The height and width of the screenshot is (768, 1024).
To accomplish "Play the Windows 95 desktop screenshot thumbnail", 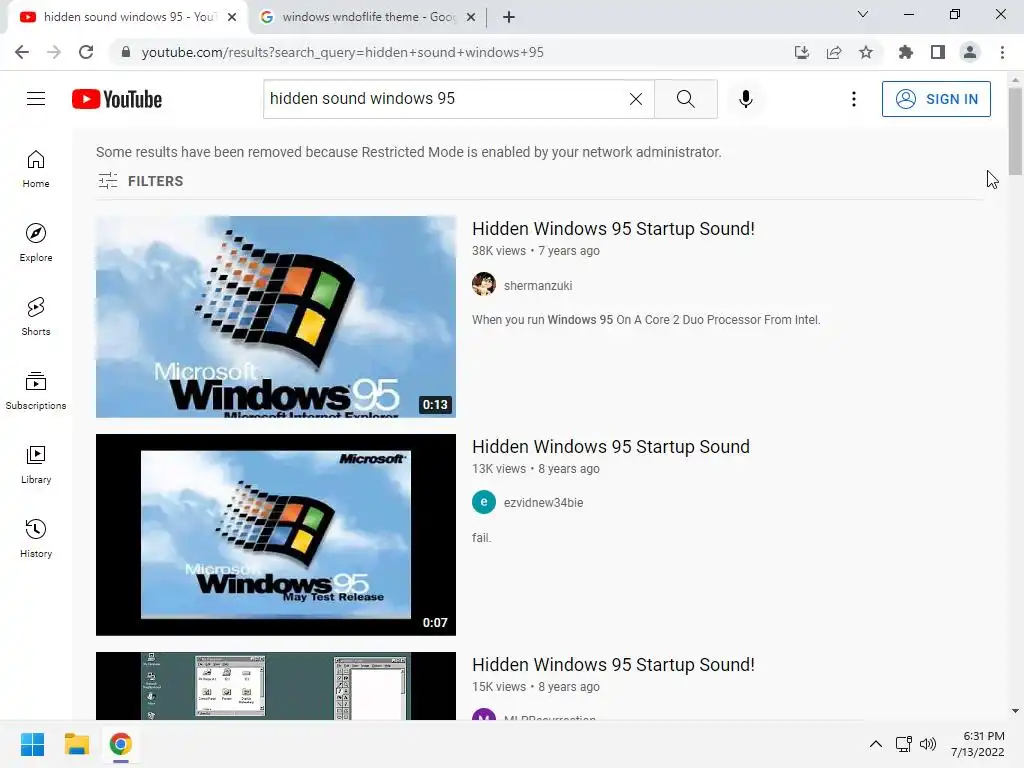I will pyautogui.click(x=276, y=686).
